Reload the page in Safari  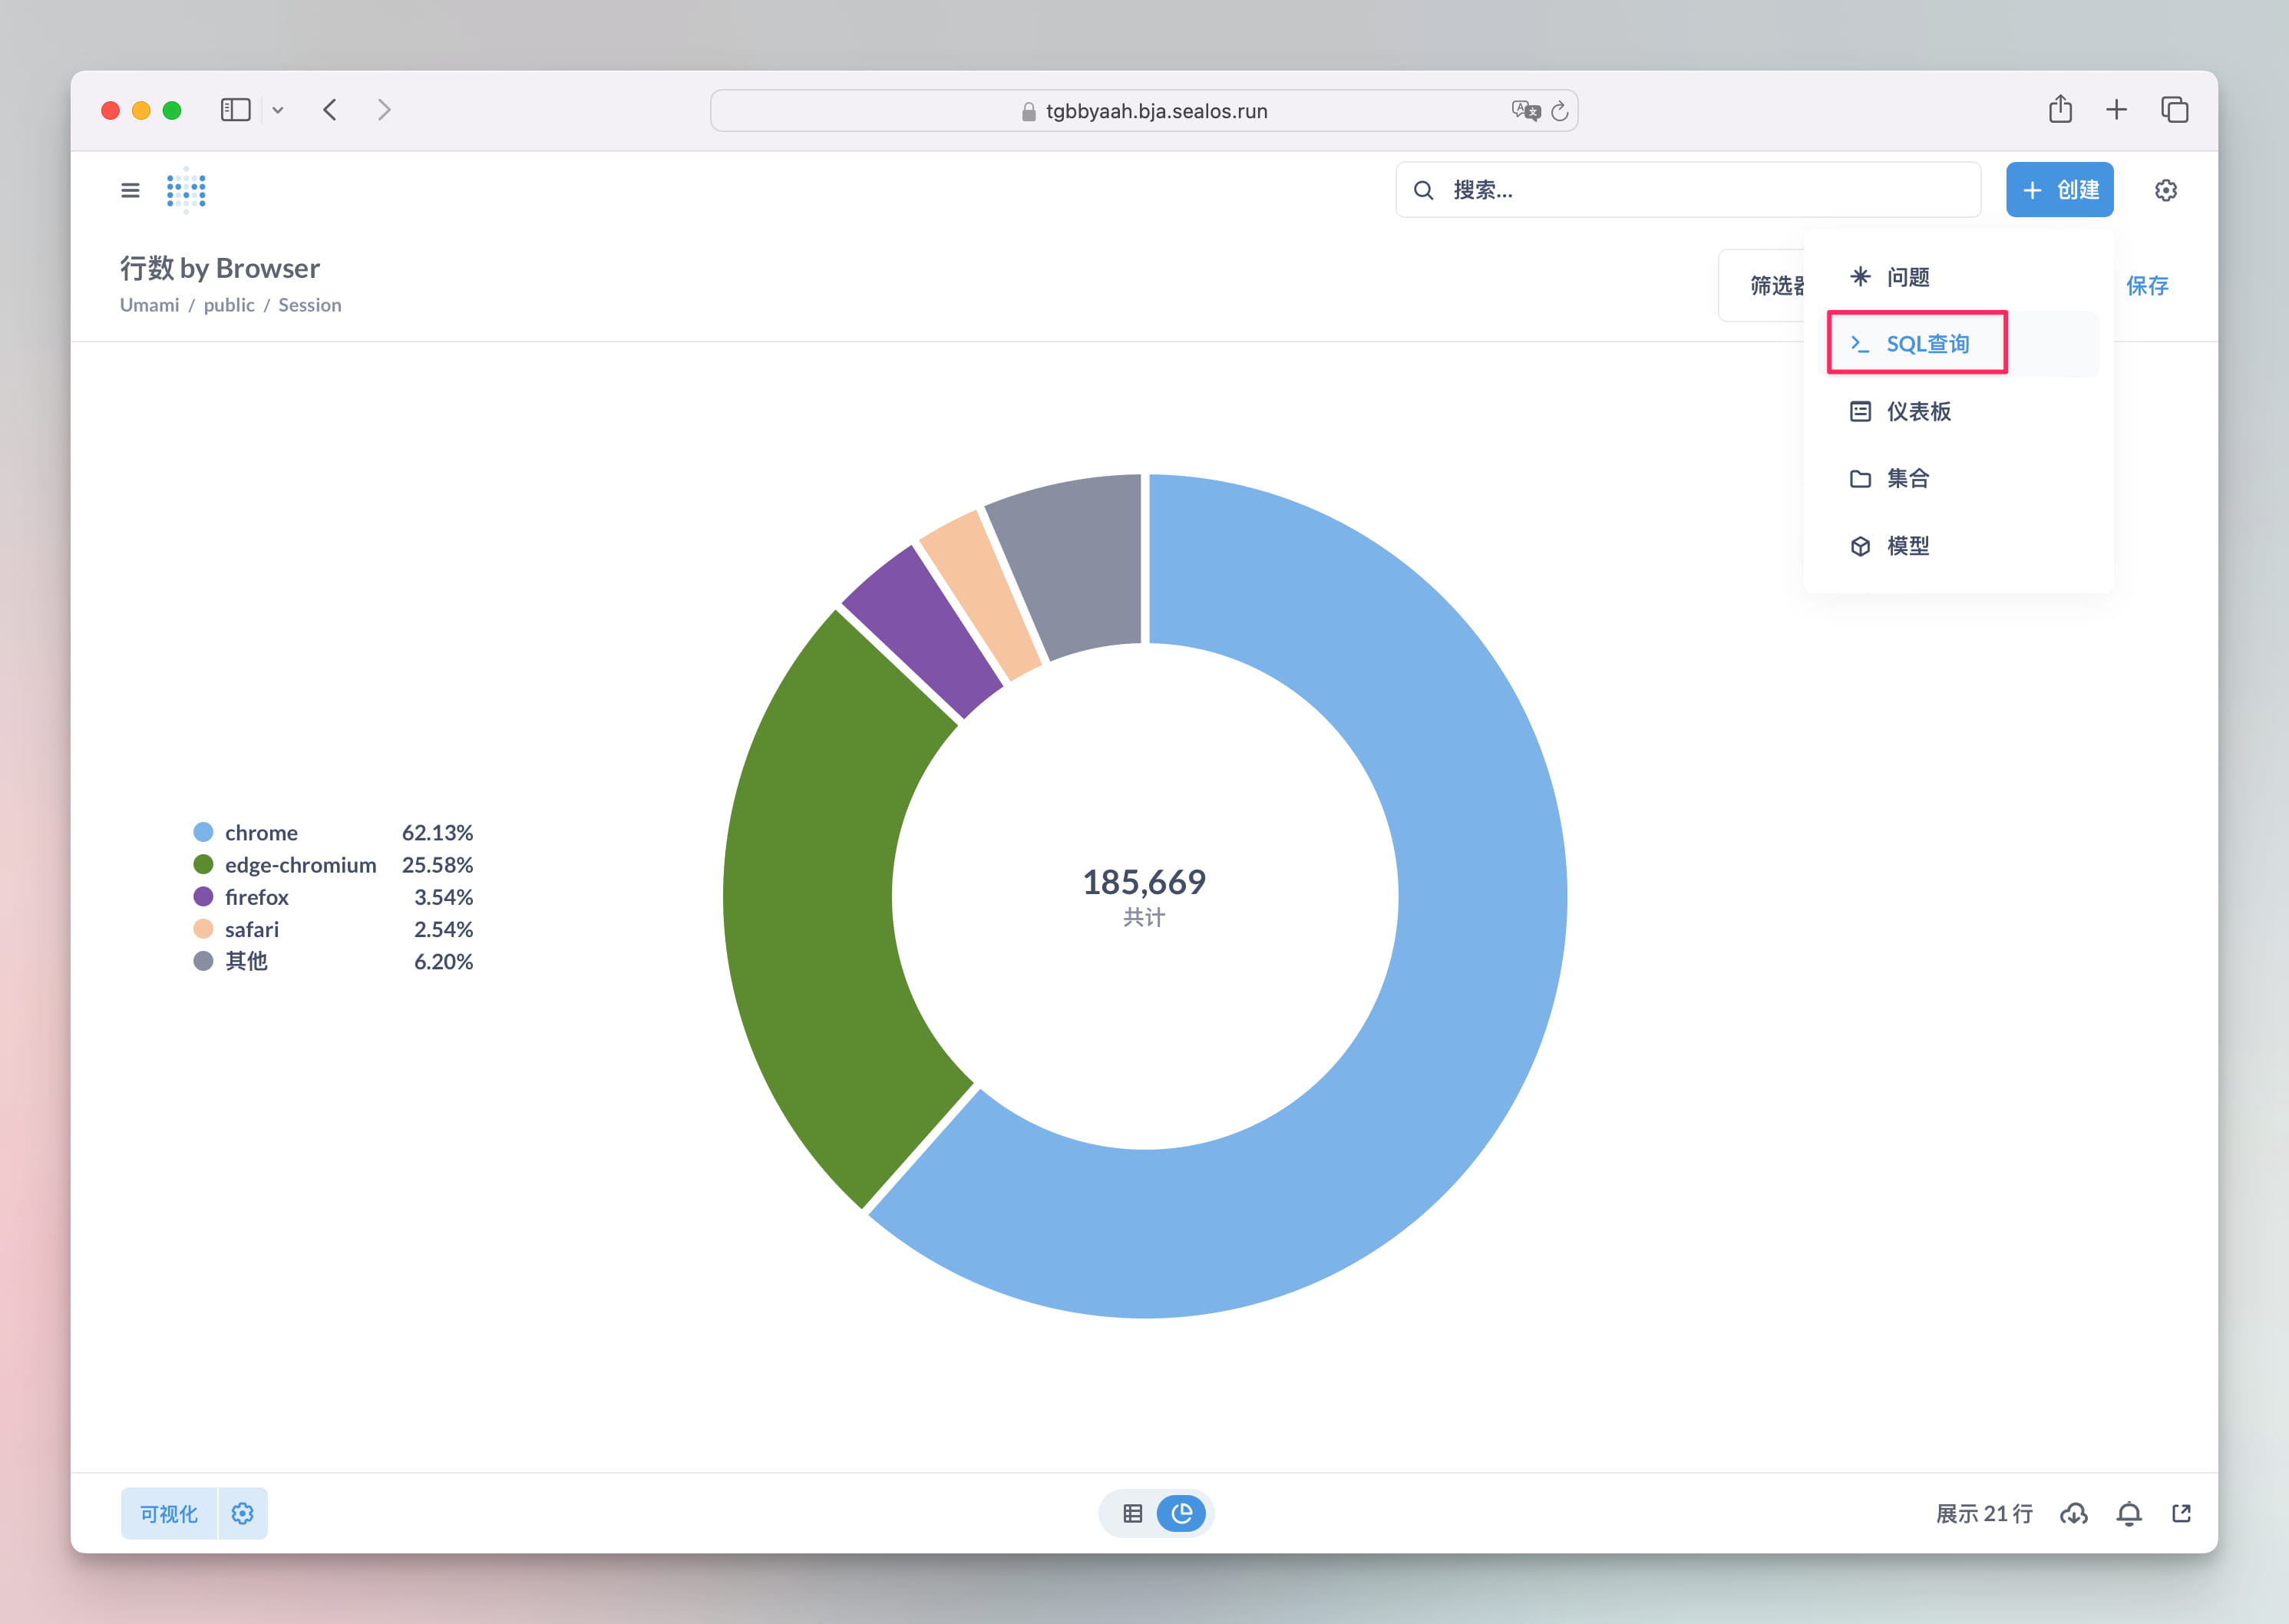(1559, 111)
